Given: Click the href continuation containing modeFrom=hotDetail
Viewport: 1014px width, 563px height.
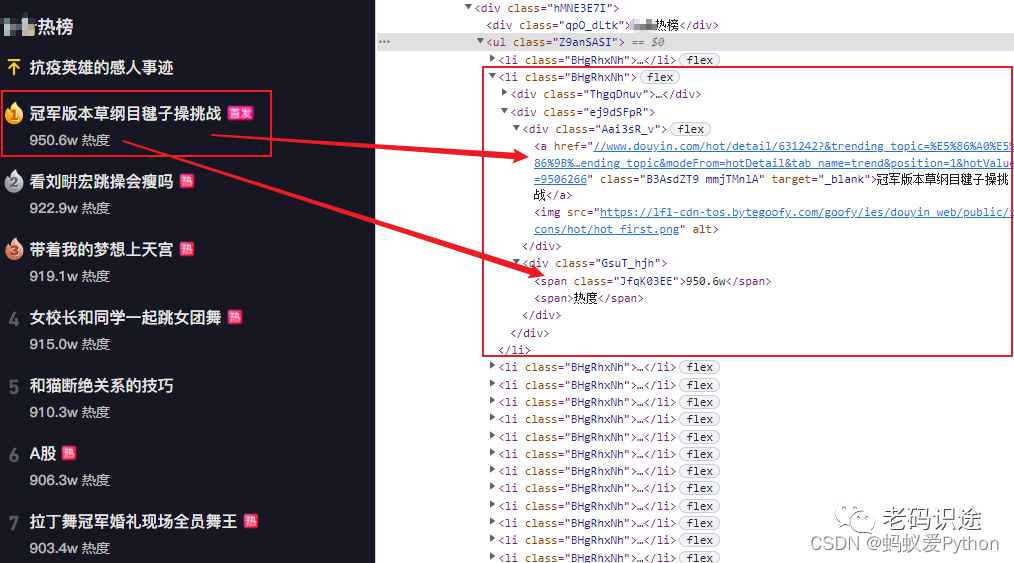Looking at the screenshot, I should click(x=773, y=163).
